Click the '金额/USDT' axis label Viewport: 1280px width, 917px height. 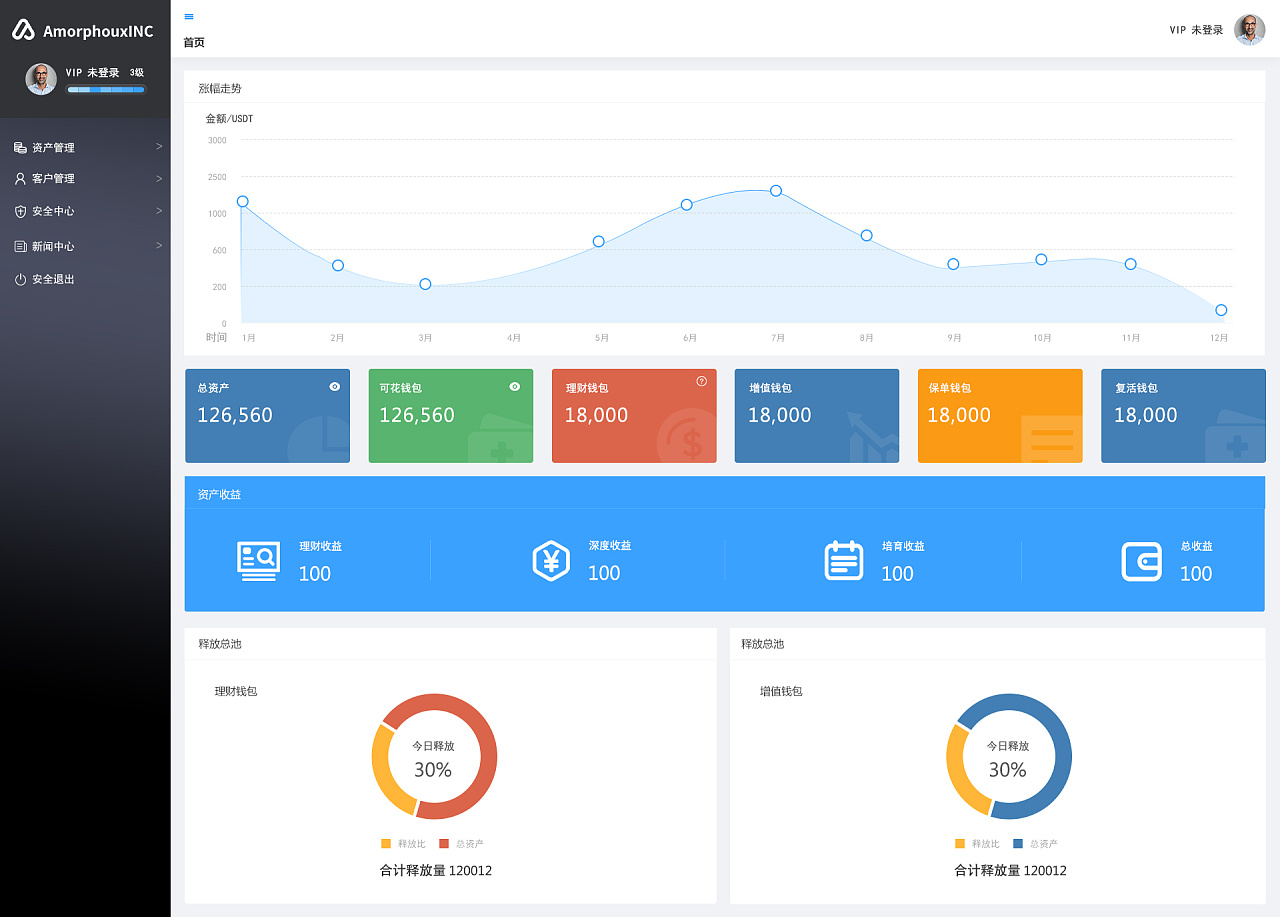point(229,118)
